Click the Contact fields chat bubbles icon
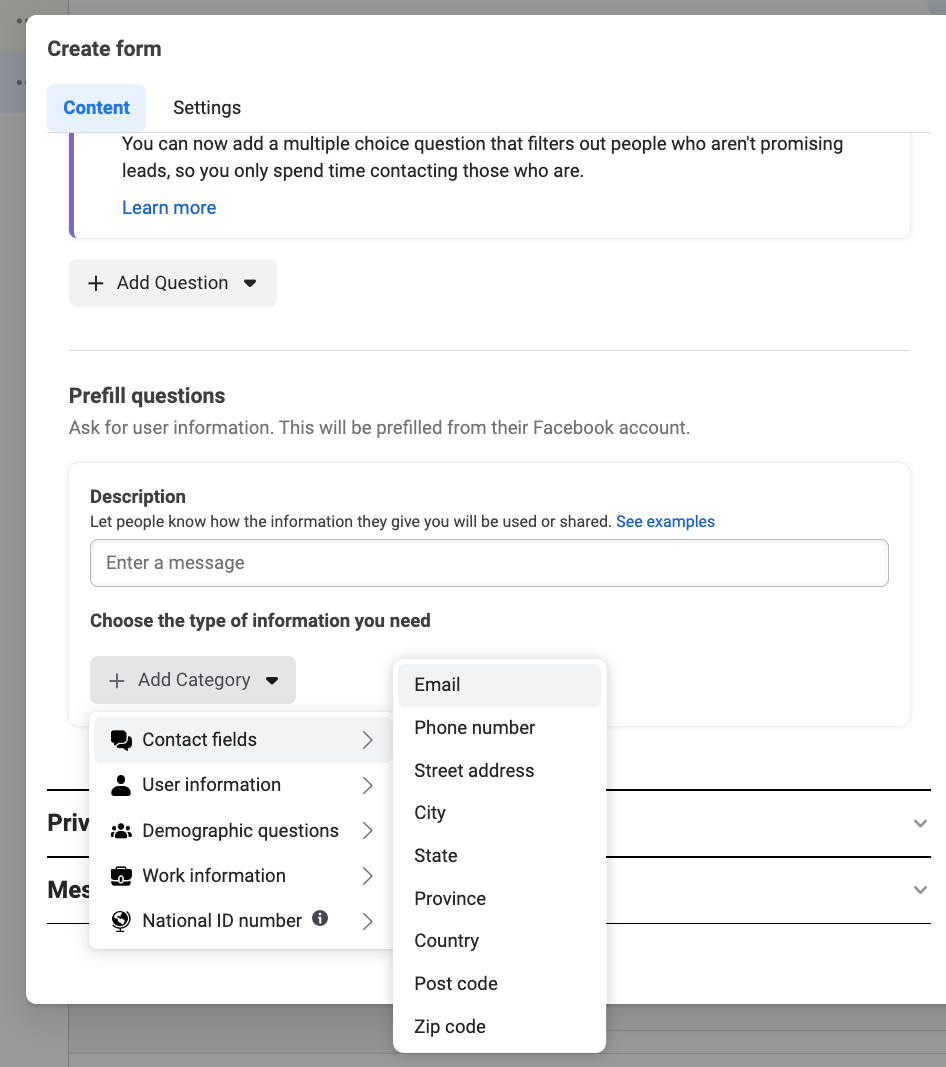The width and height of the screenshot is (946, 1067). pos(121,740)
